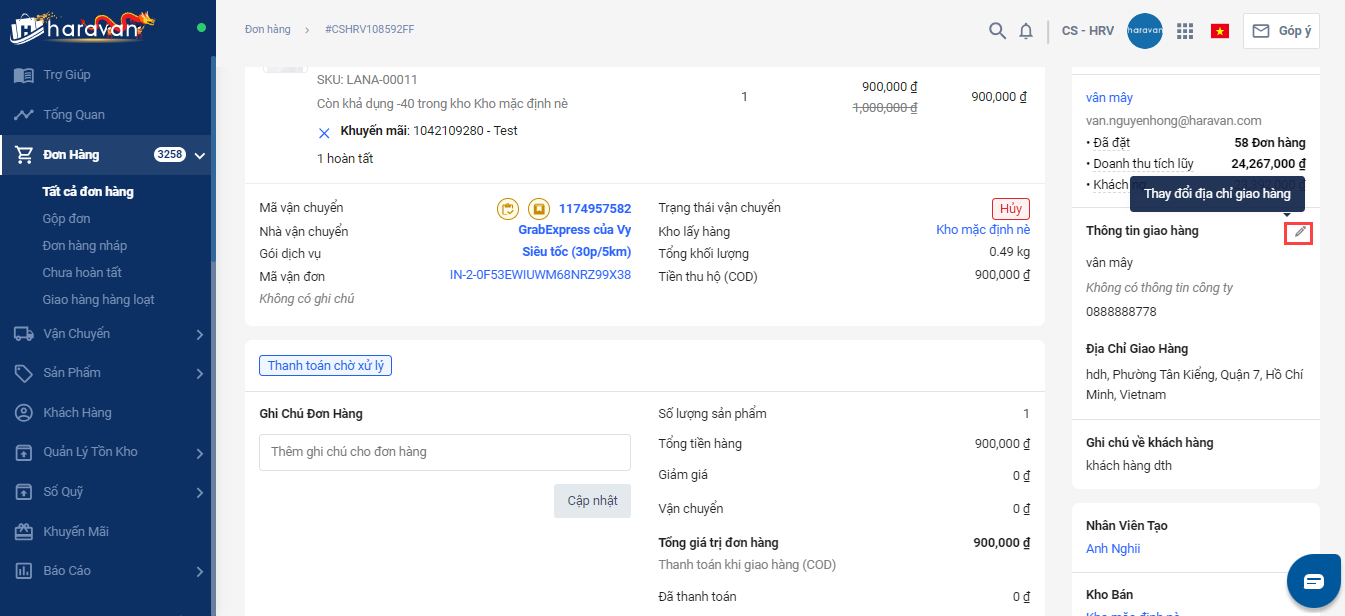
Task: Click the search magnifier icon
Action: click(997, 31)
